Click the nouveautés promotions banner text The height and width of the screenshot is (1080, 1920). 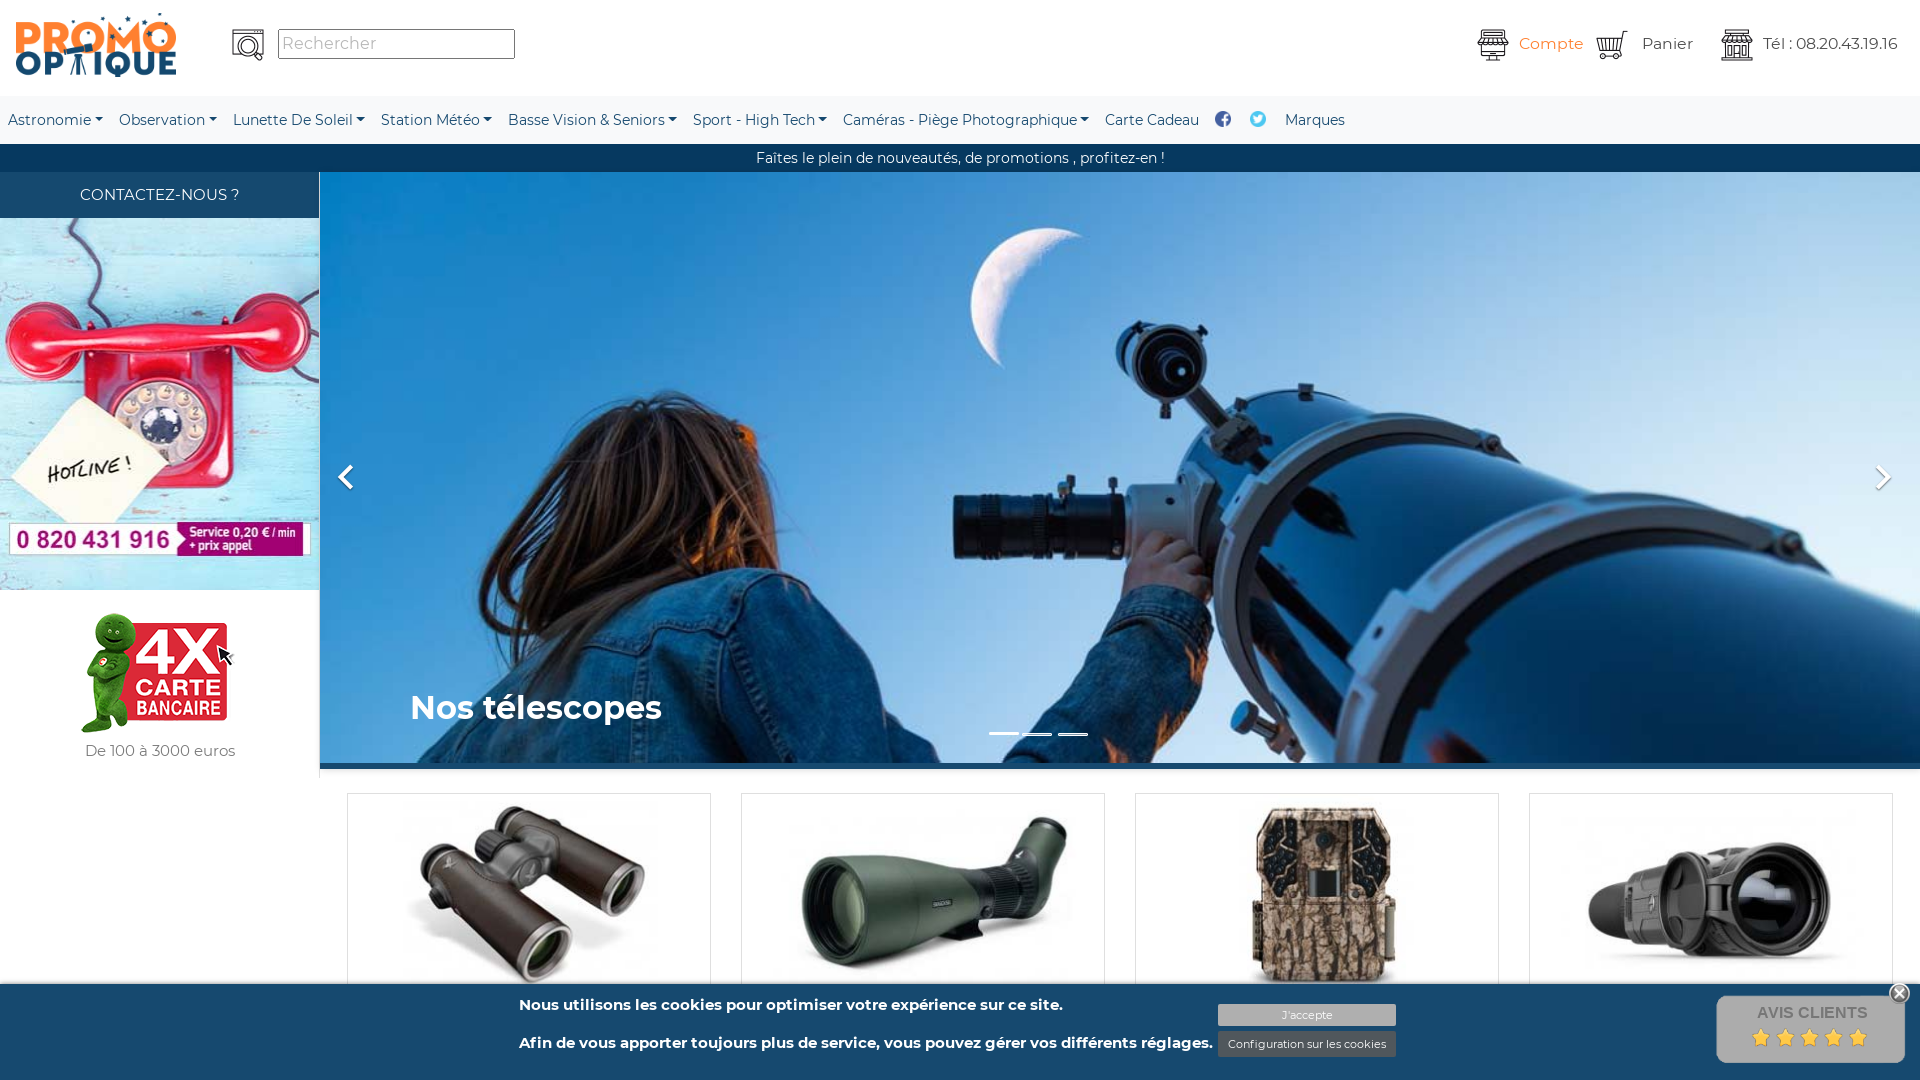click(960, 158)
